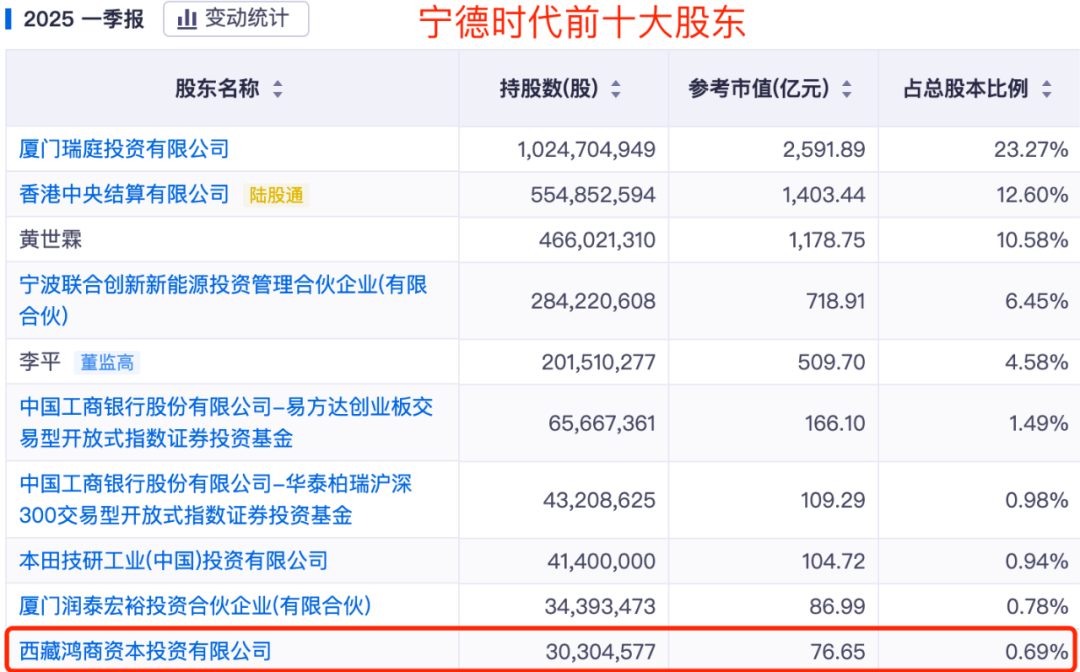Click the 2025 一季报 period label
Screen dimensions: 1080x672
point(84,19)
